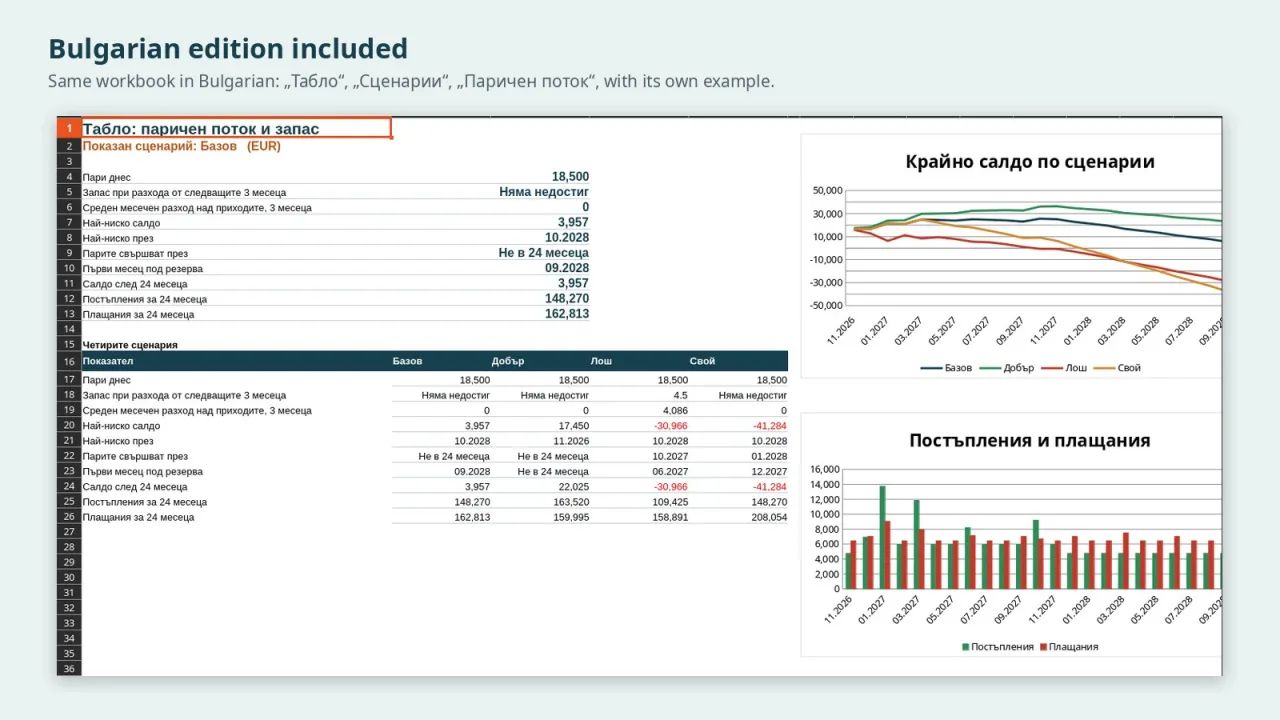The image size is (1280, 720).
Task: Click the "Bulgarian edition included" slide heading
Action: tap(228, 48)
